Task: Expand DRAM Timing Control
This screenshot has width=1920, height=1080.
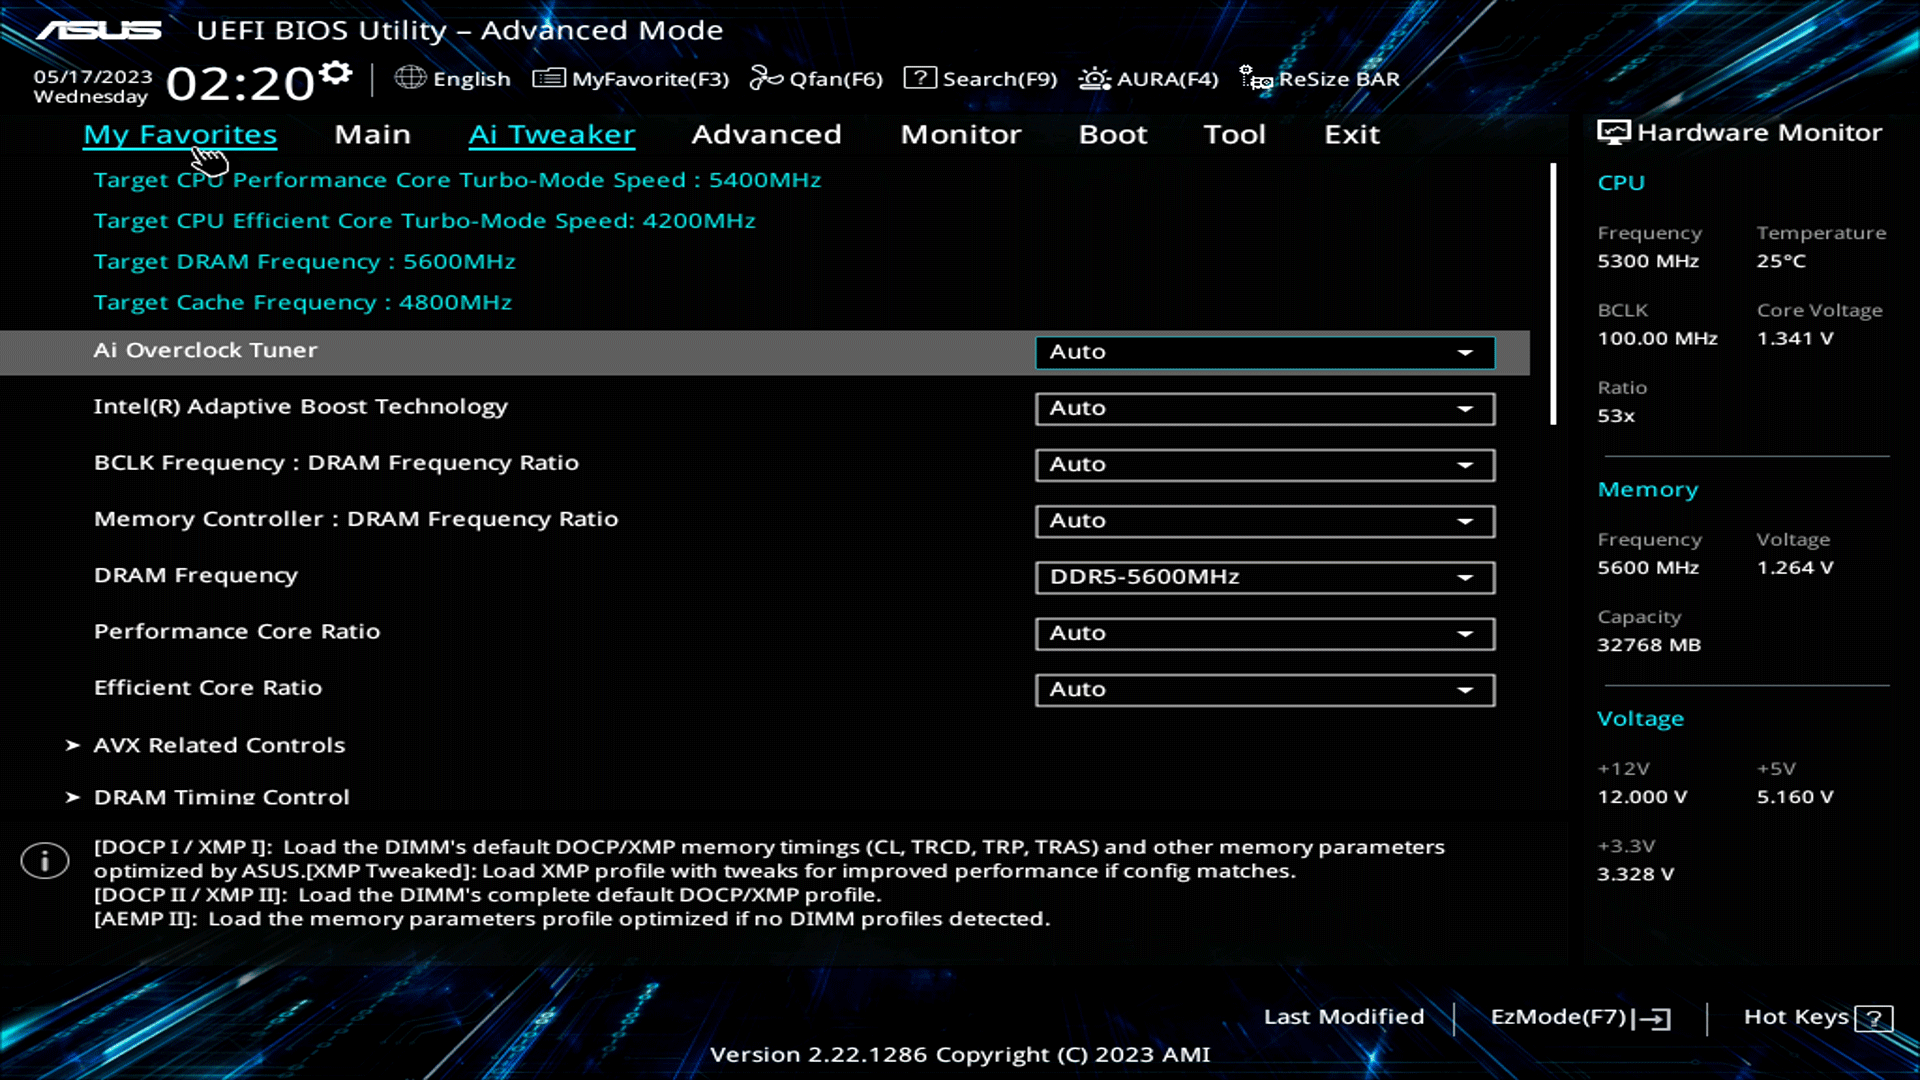Action: click(x=221, y=797)
